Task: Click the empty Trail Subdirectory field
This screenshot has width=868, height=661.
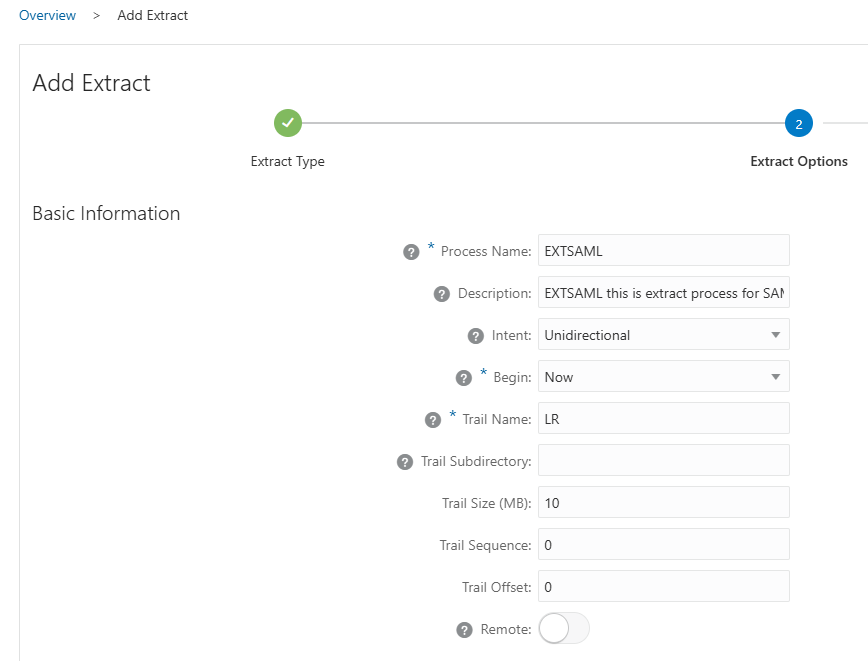Action: pyautogui.click(x=663, y=461)
